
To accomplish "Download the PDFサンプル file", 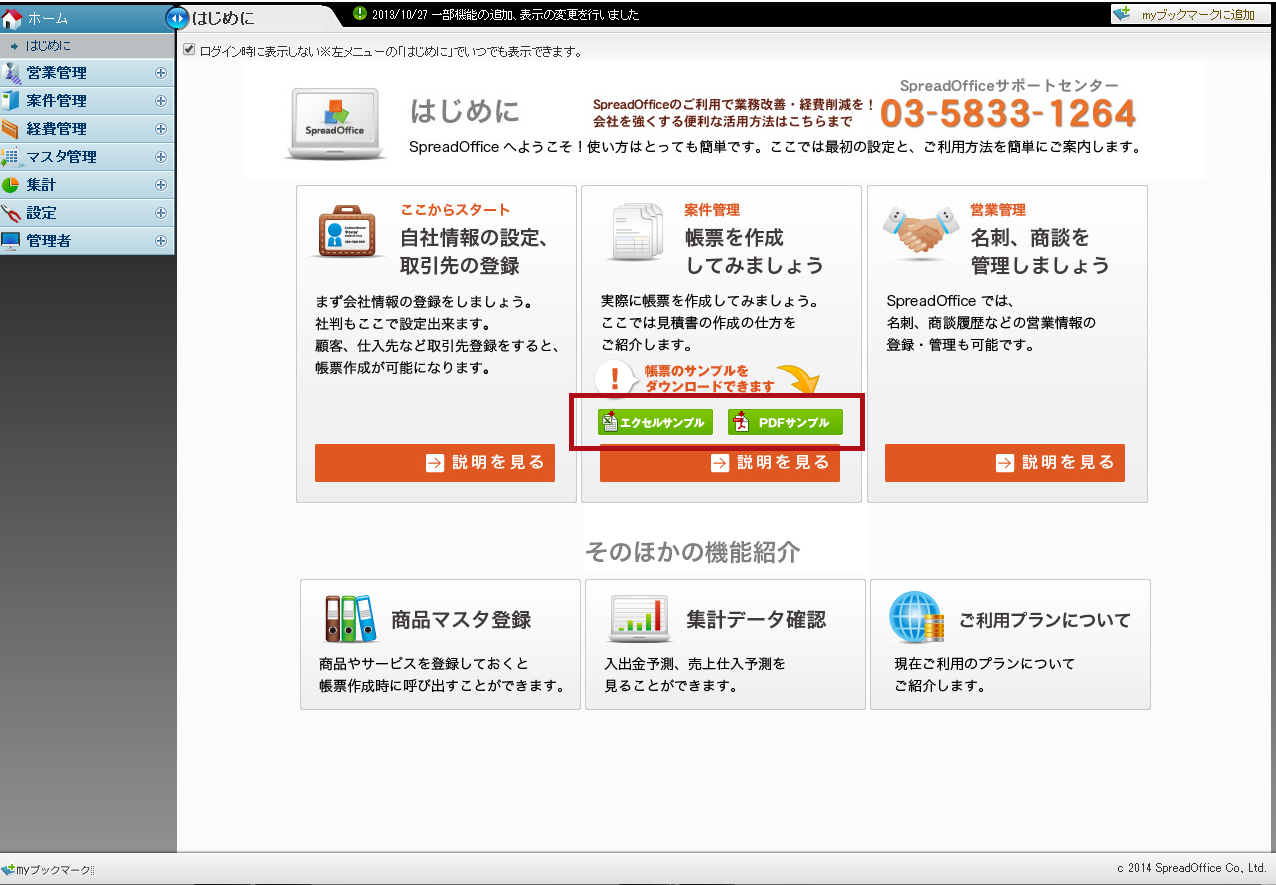I will pyautogui.click(x=785, y=423).
